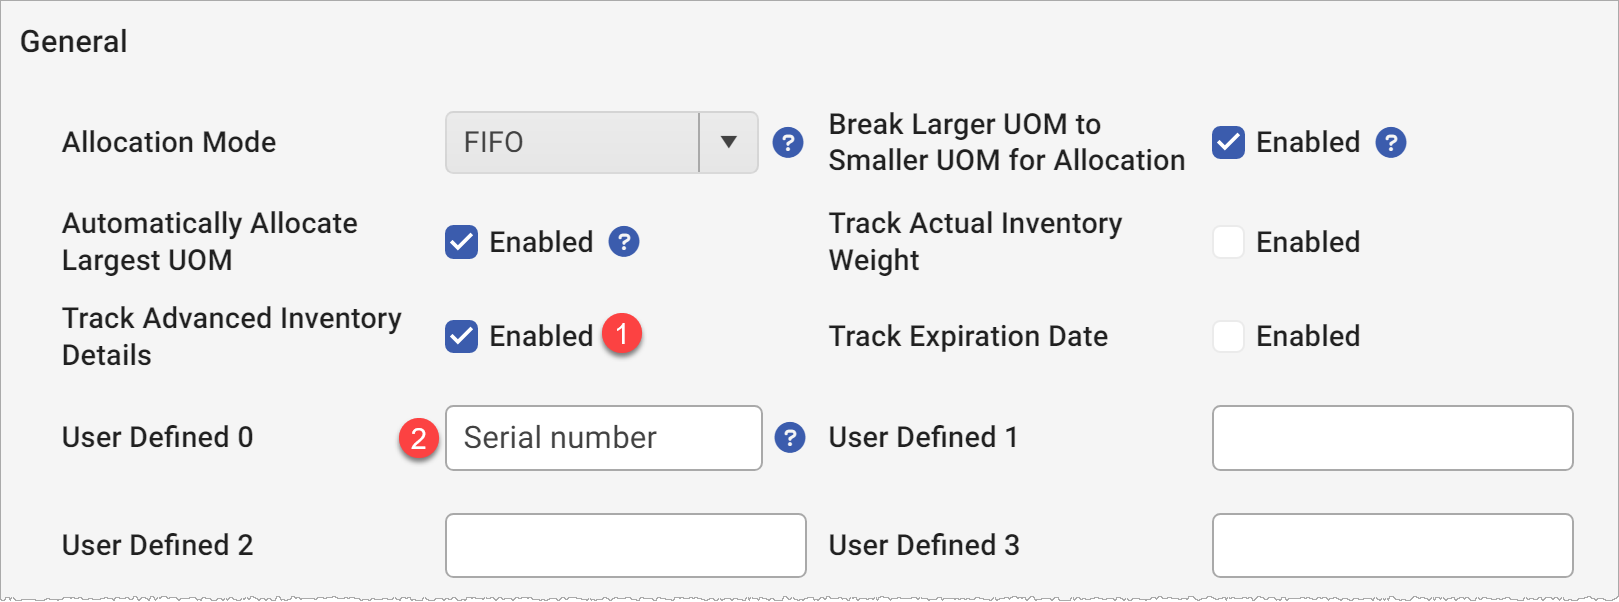Image resolution: width=1619 pixels, height=602 pixels.
Task: View help for Break Larger UOM to Smaller UOM
Action: point(1390,143)
